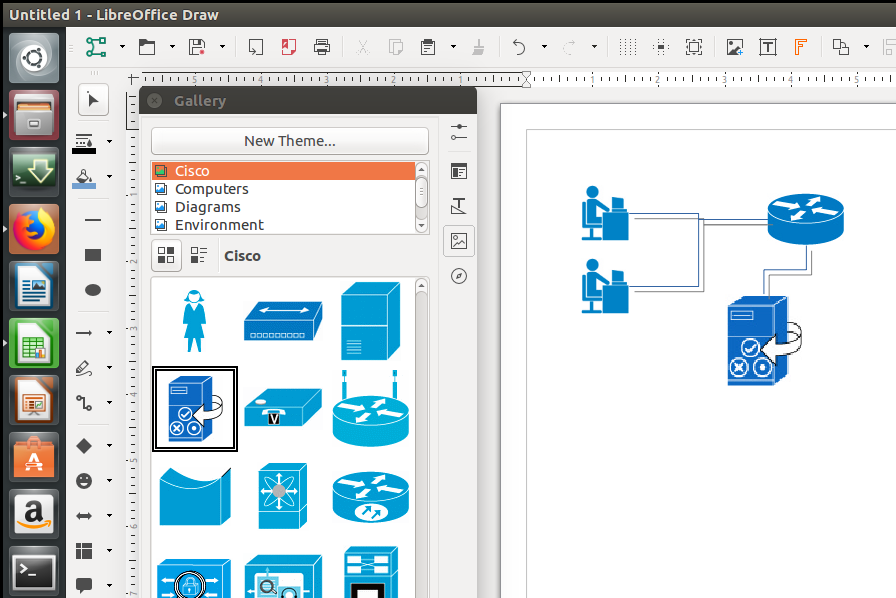Switch Gallery to Detailed View
This screenshot has width=896, height=598.
click(x=199, y=256)
